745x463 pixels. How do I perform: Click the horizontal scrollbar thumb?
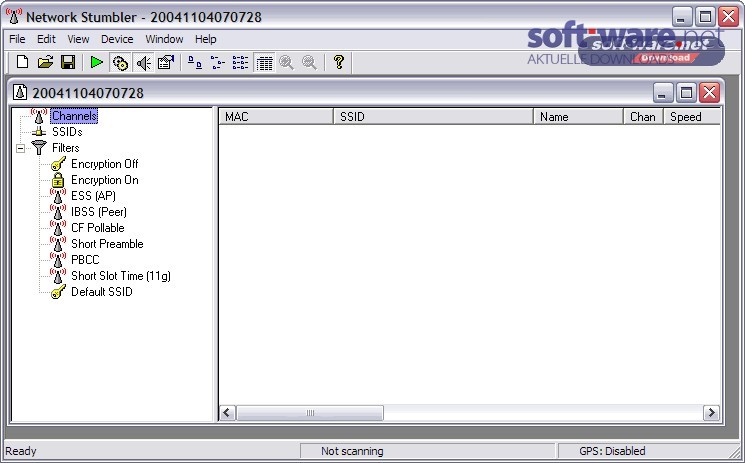310,413
